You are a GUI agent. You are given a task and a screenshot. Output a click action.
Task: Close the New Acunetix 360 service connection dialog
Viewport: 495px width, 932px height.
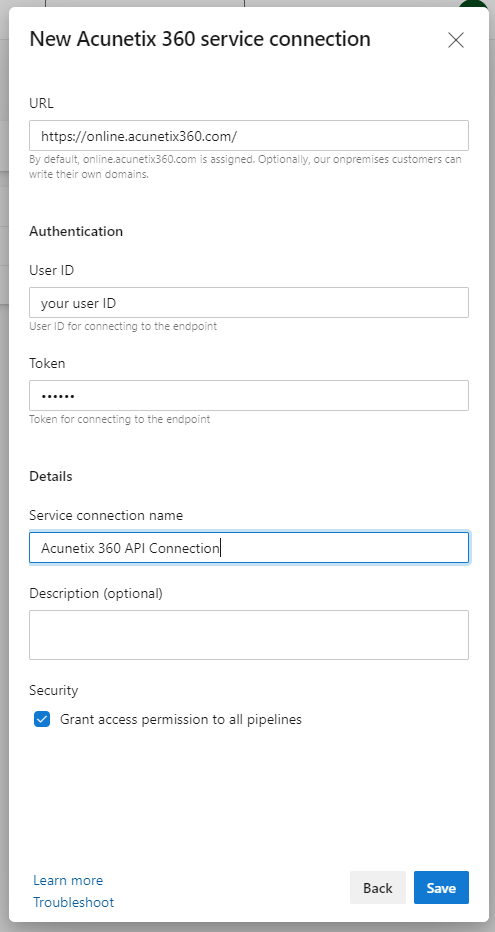click(456, 40)
